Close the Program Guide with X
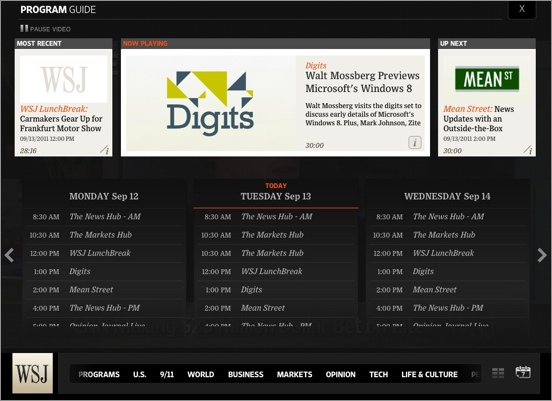Image resolution: width=552 pixels, height=401 pixels. click(x=522, y=9)
